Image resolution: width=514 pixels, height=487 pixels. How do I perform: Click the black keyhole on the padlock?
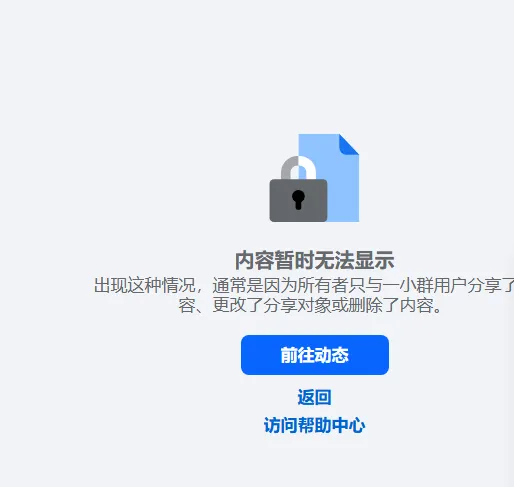(298, 200)
